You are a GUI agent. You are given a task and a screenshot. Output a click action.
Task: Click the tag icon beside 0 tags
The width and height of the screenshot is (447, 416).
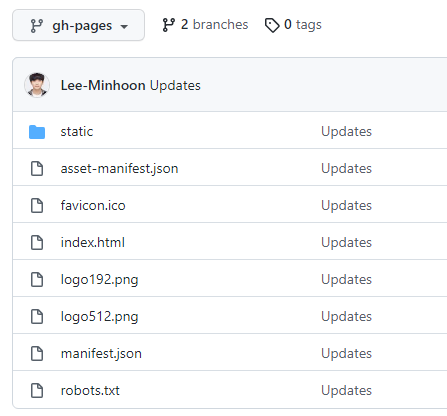pyautogui.click(x=272, y=25)
